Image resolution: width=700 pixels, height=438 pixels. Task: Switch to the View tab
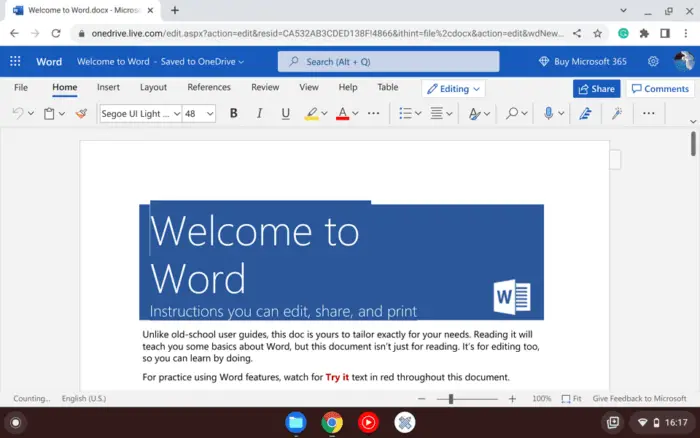pyautogui.click(x=309, y=88)
